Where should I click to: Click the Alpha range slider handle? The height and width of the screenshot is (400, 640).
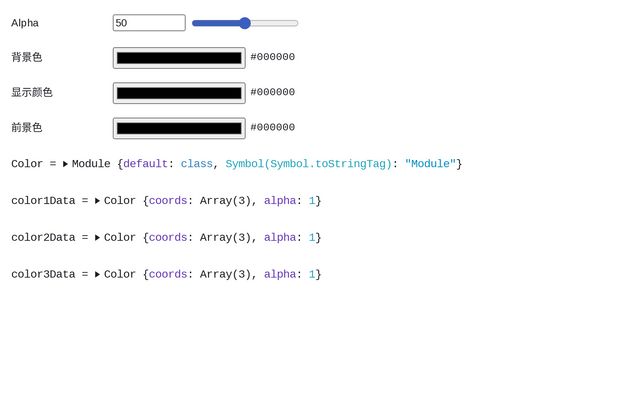point(245,23)
